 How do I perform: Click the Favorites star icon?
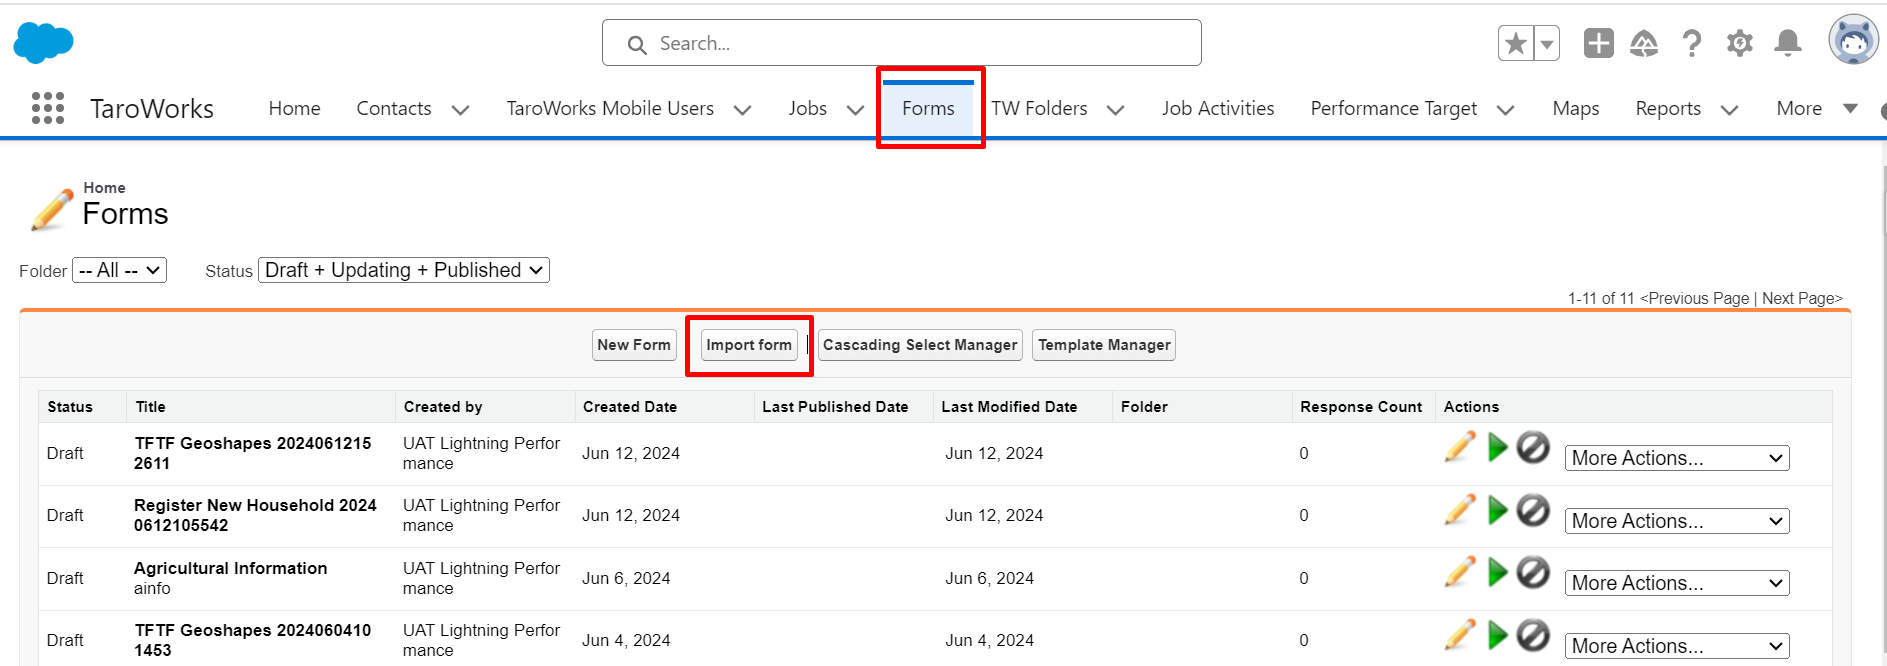(1515, 43)
